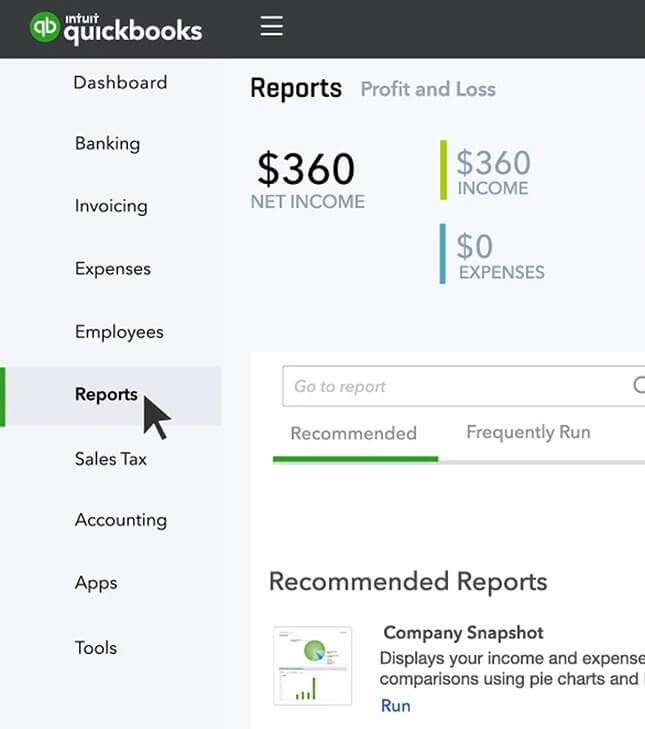Click the search magnifier icon in report field
This screenshot has width=645, height=729.
pyautogui.click(x=639, y=385)
